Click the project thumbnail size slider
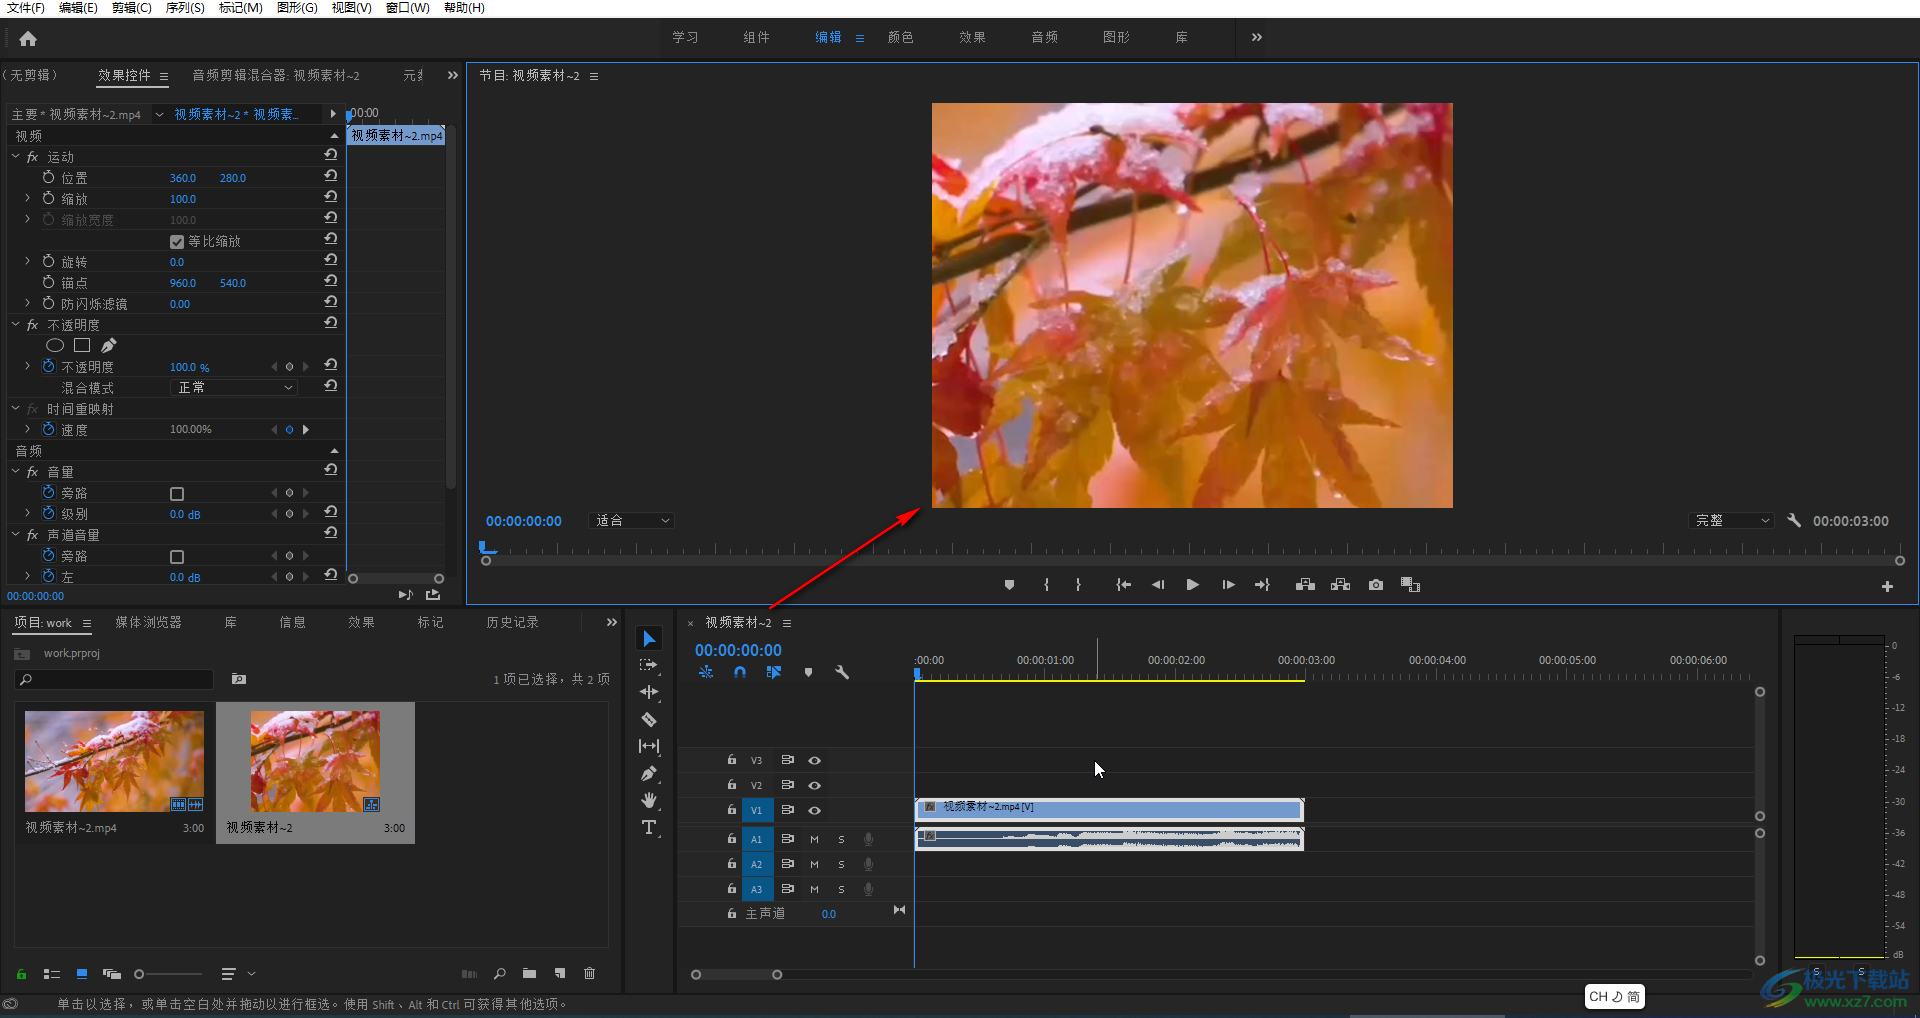 (x=169, y=974)
